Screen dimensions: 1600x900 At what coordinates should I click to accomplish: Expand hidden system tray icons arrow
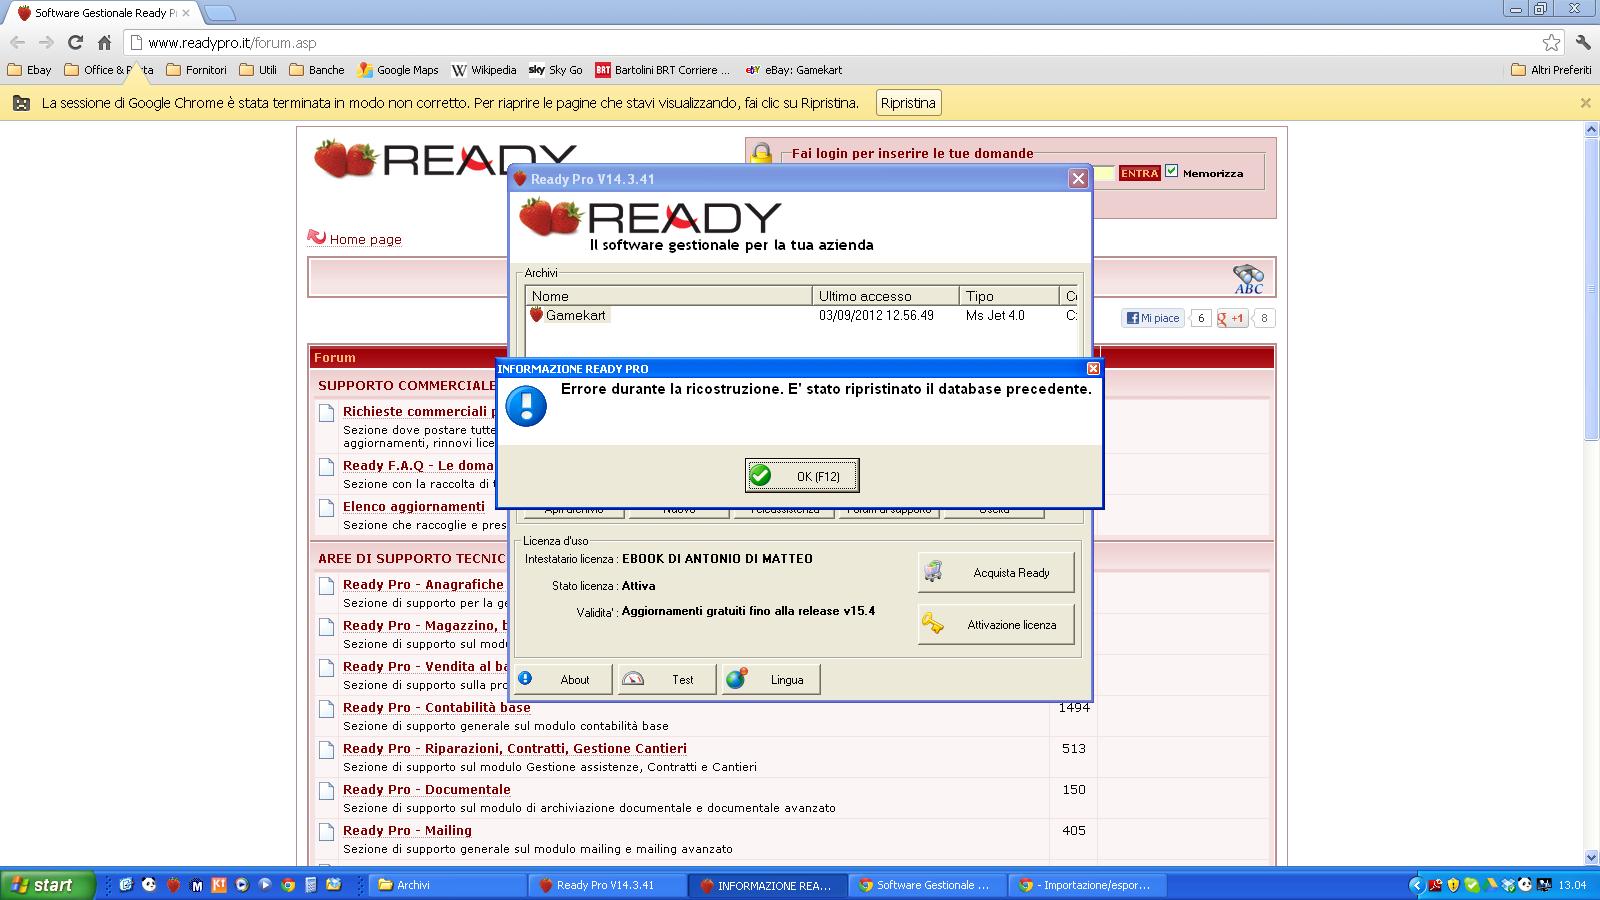1417,885
